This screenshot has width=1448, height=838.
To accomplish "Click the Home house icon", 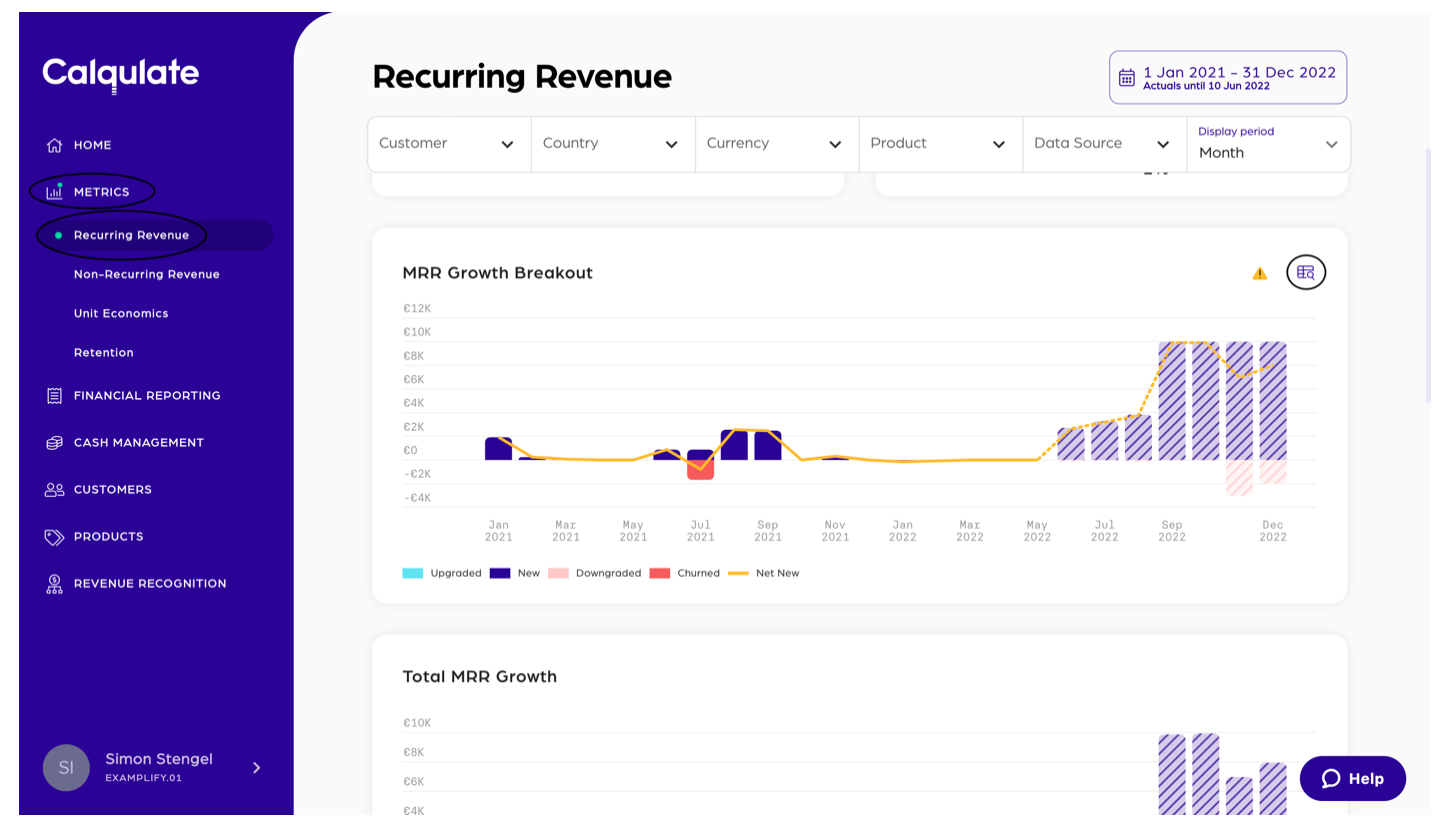I will [x=55, y=145].
